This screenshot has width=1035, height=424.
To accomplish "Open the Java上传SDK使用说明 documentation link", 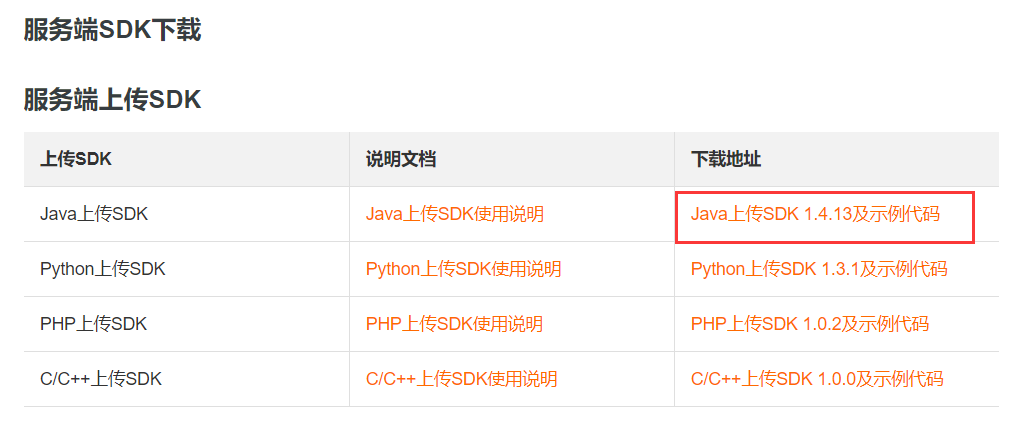I will 454,214.
